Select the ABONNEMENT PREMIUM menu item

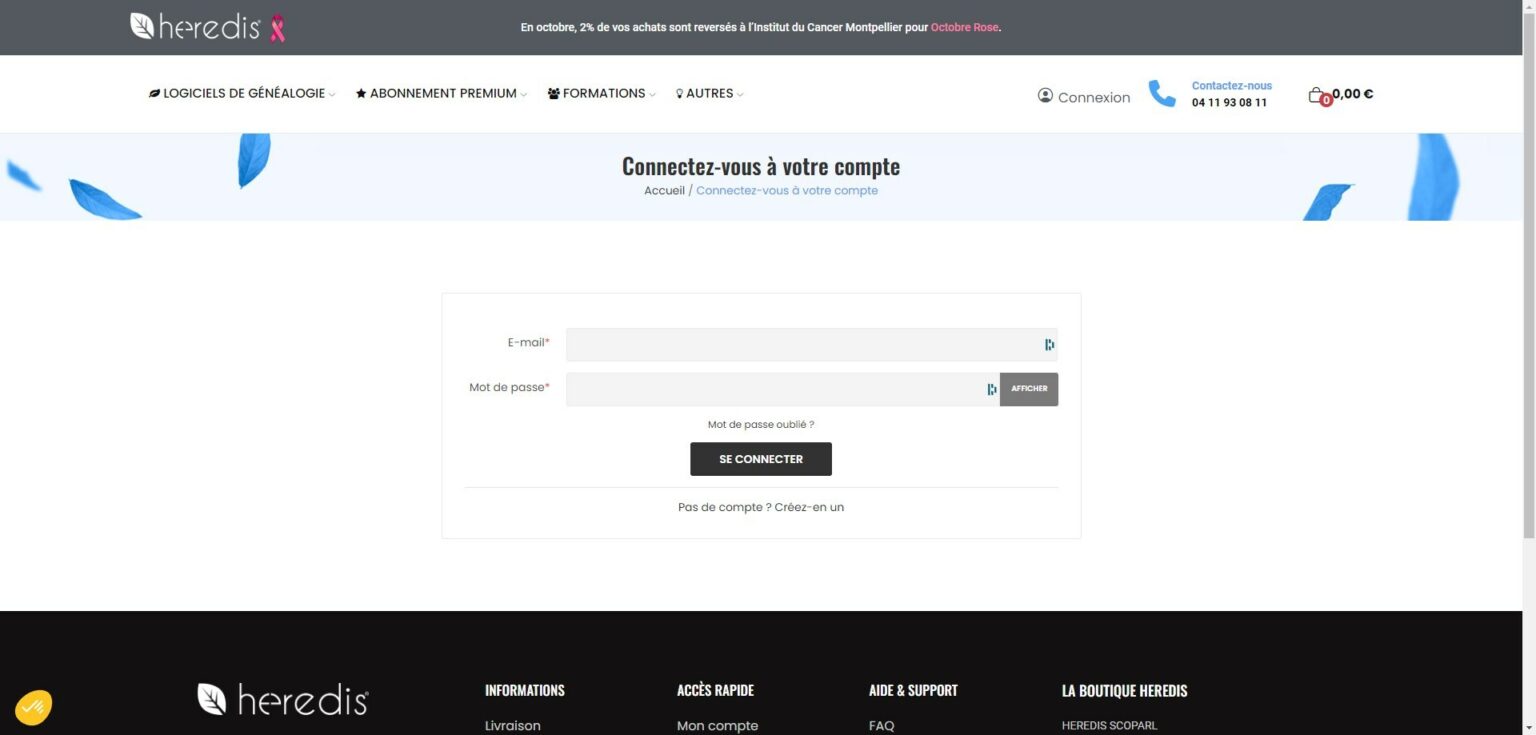click(x=441, y=93)
